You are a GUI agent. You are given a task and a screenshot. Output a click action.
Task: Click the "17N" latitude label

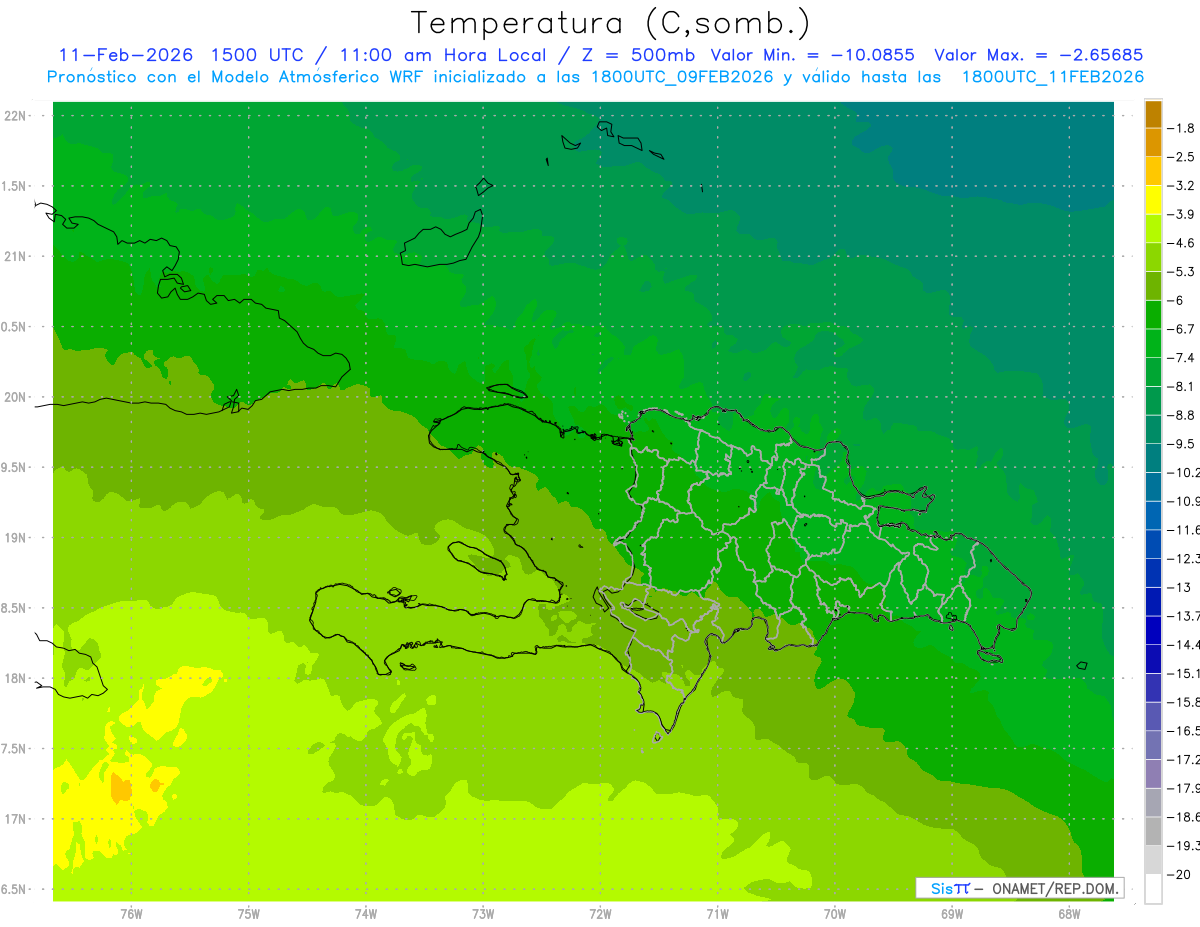click(14, 820)
